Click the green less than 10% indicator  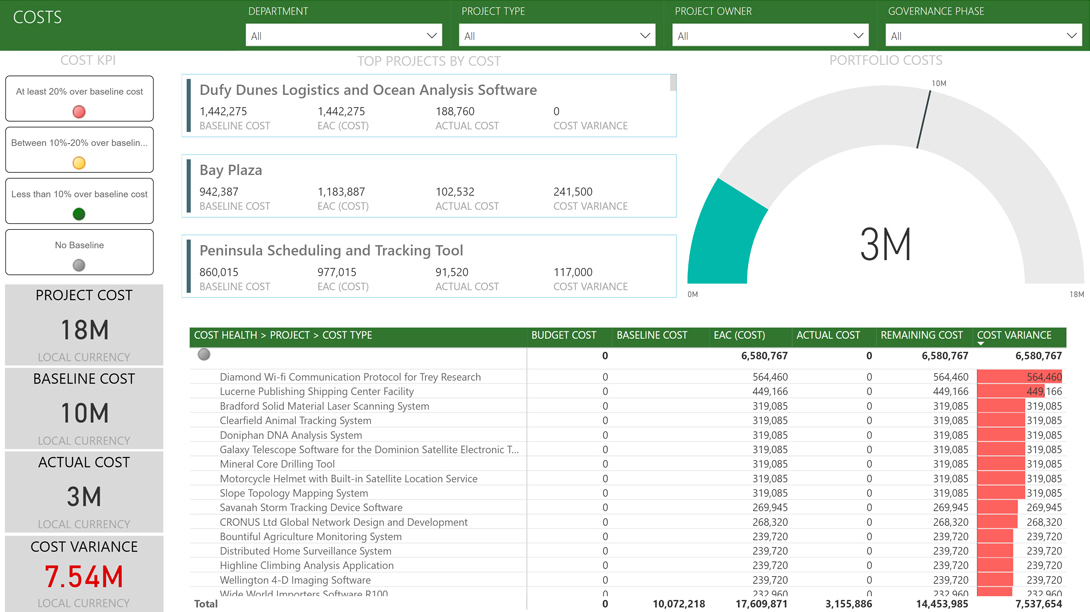[x=79, y=214]
